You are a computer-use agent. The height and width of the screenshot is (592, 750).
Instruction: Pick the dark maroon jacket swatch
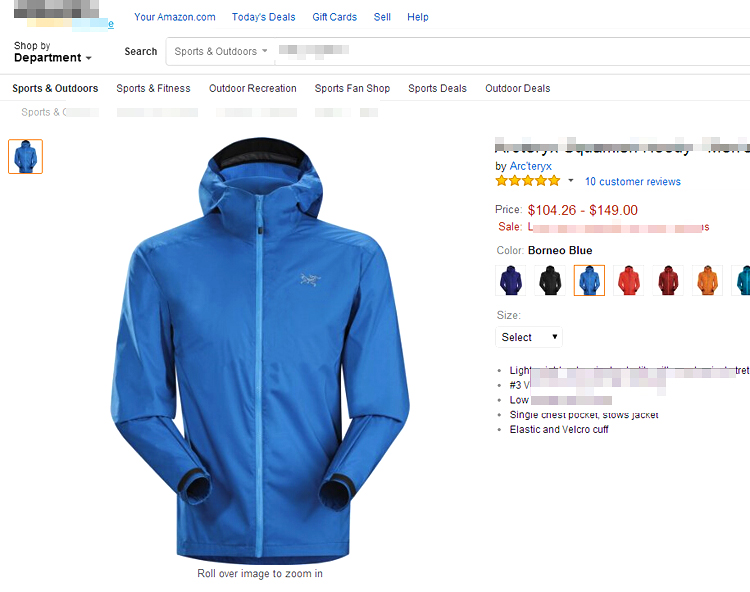(668, 280)
